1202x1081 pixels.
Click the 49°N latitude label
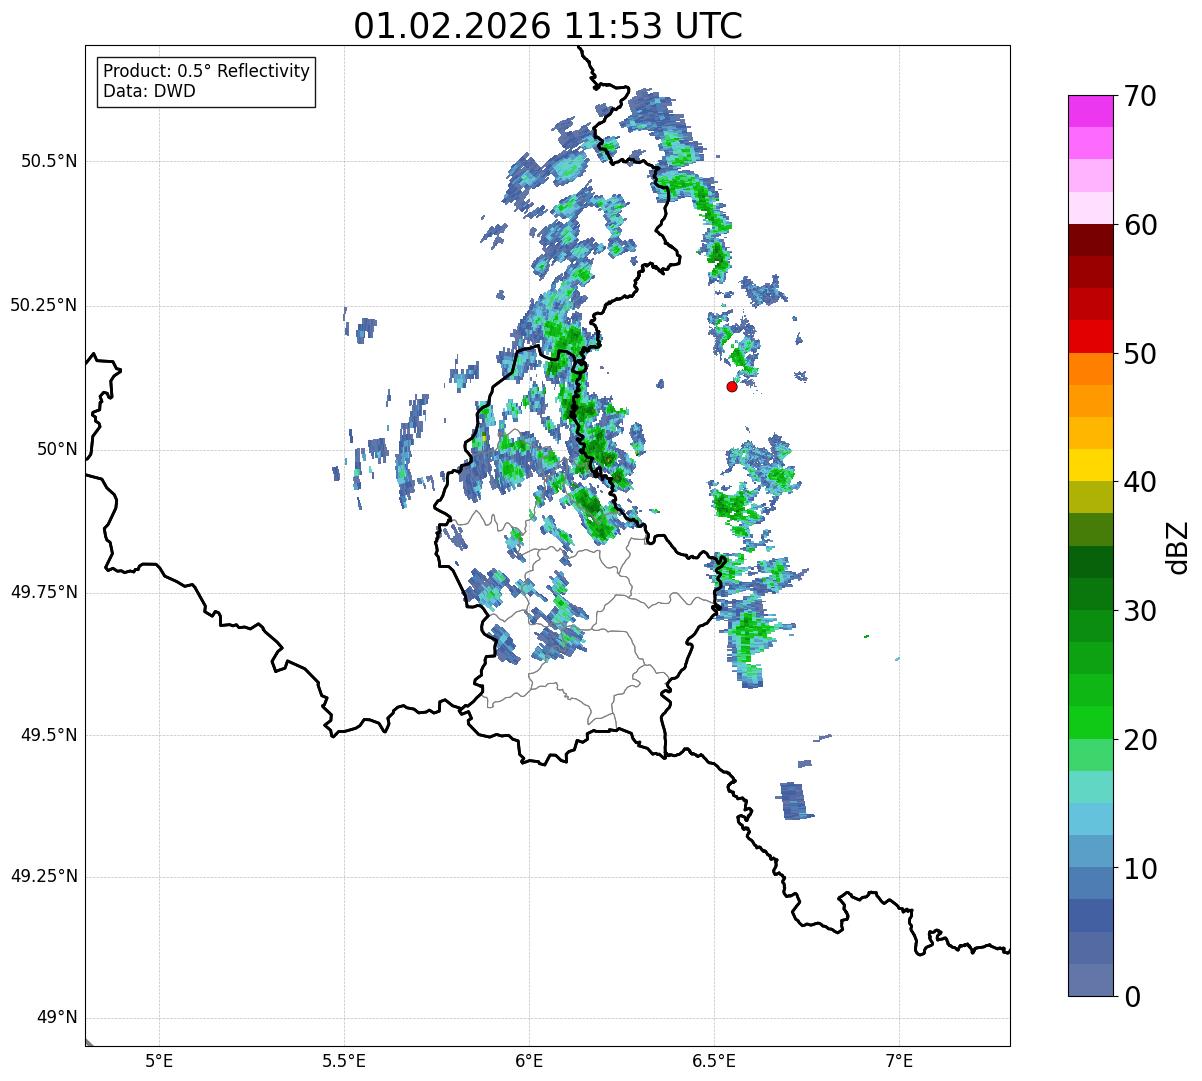pos(57,1018)
